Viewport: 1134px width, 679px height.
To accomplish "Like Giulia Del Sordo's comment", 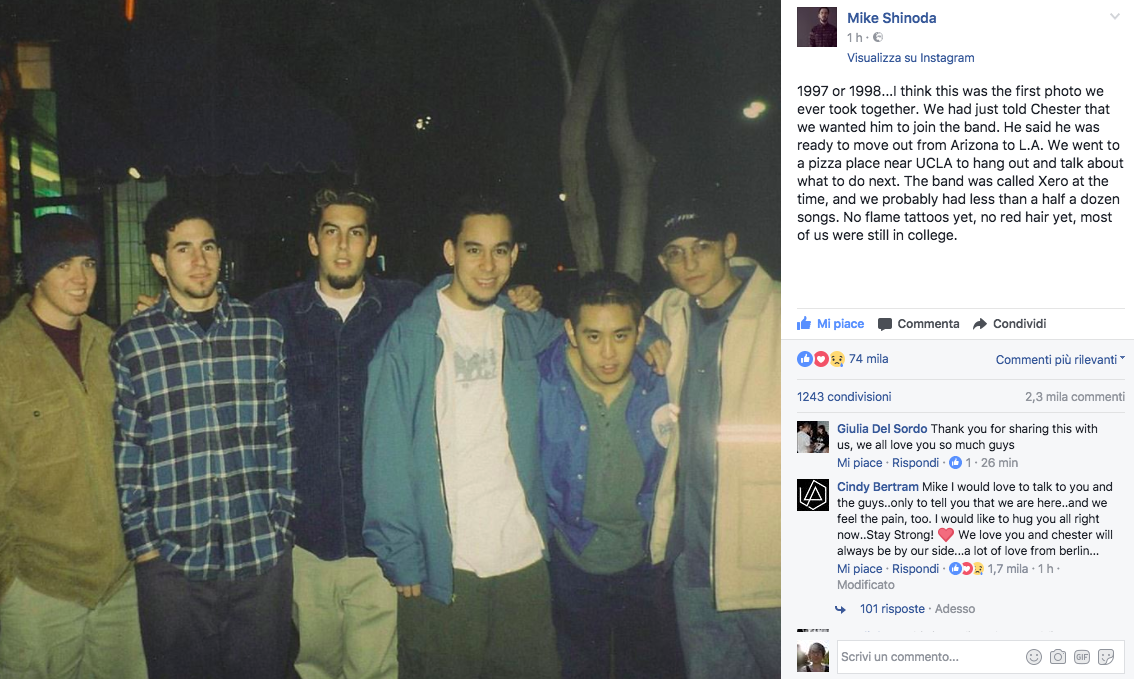I will click(859, 463).
